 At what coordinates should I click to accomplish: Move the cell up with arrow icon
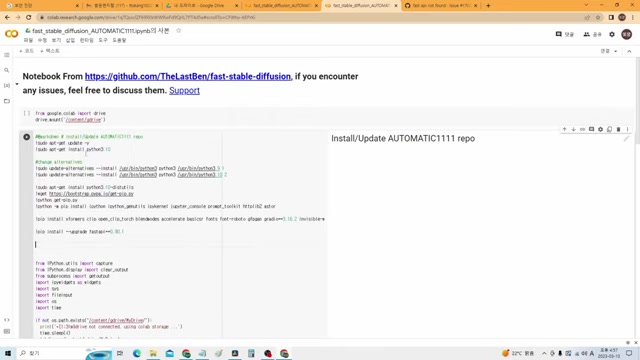[x=564, y=129]
